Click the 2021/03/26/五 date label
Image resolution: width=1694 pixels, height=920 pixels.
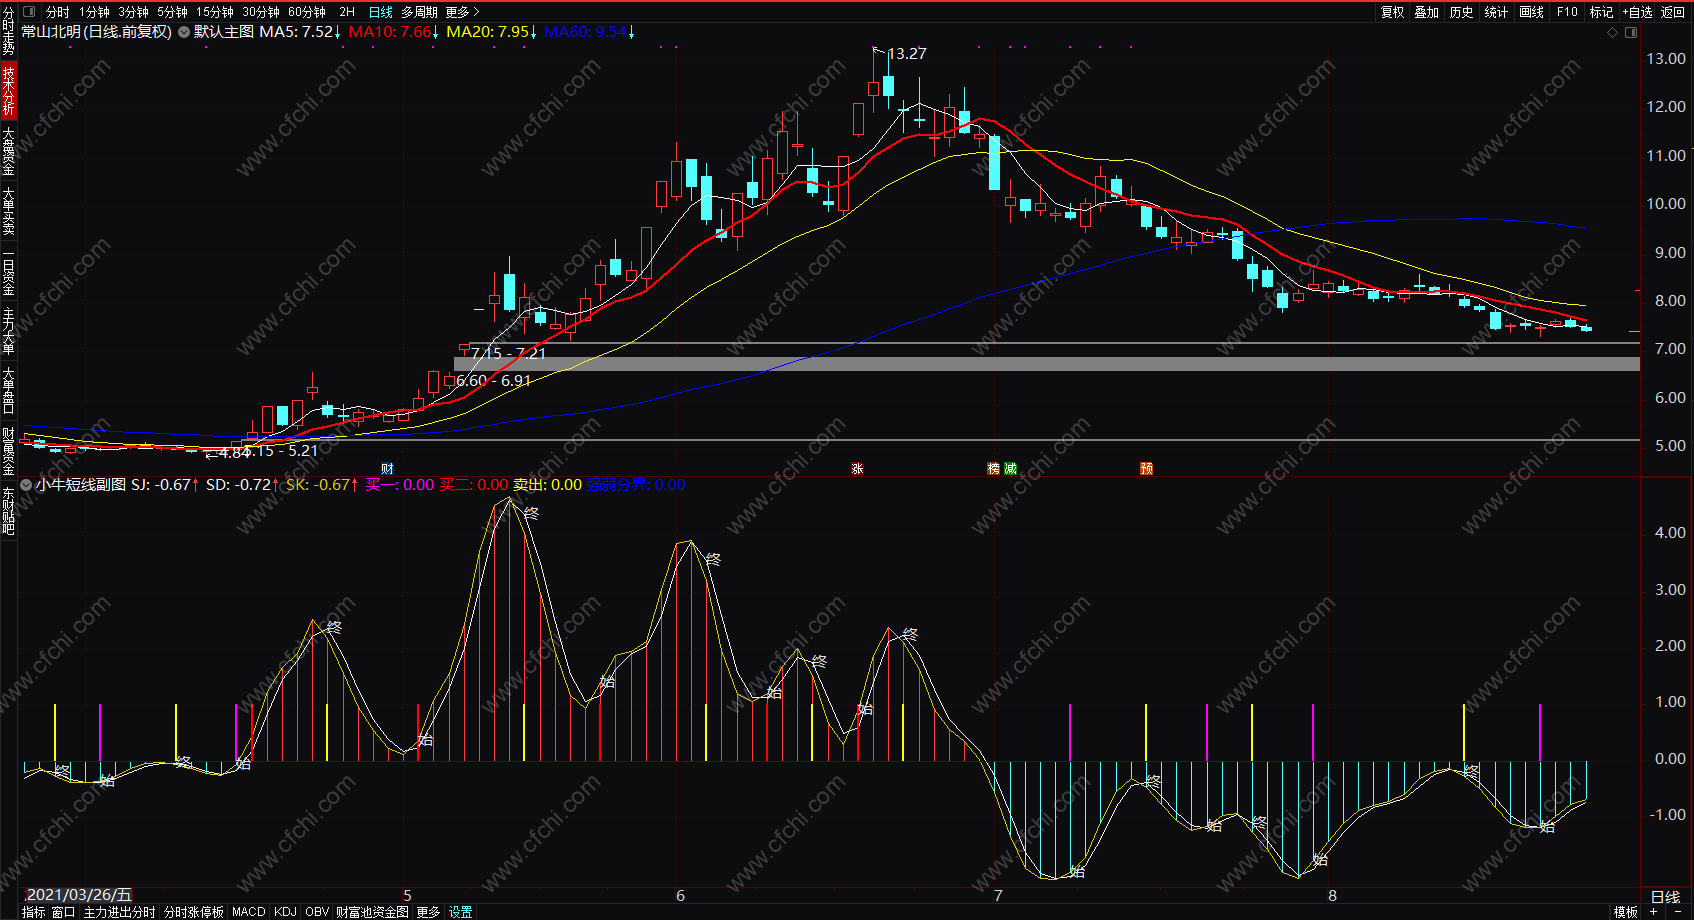pos(78,895)
